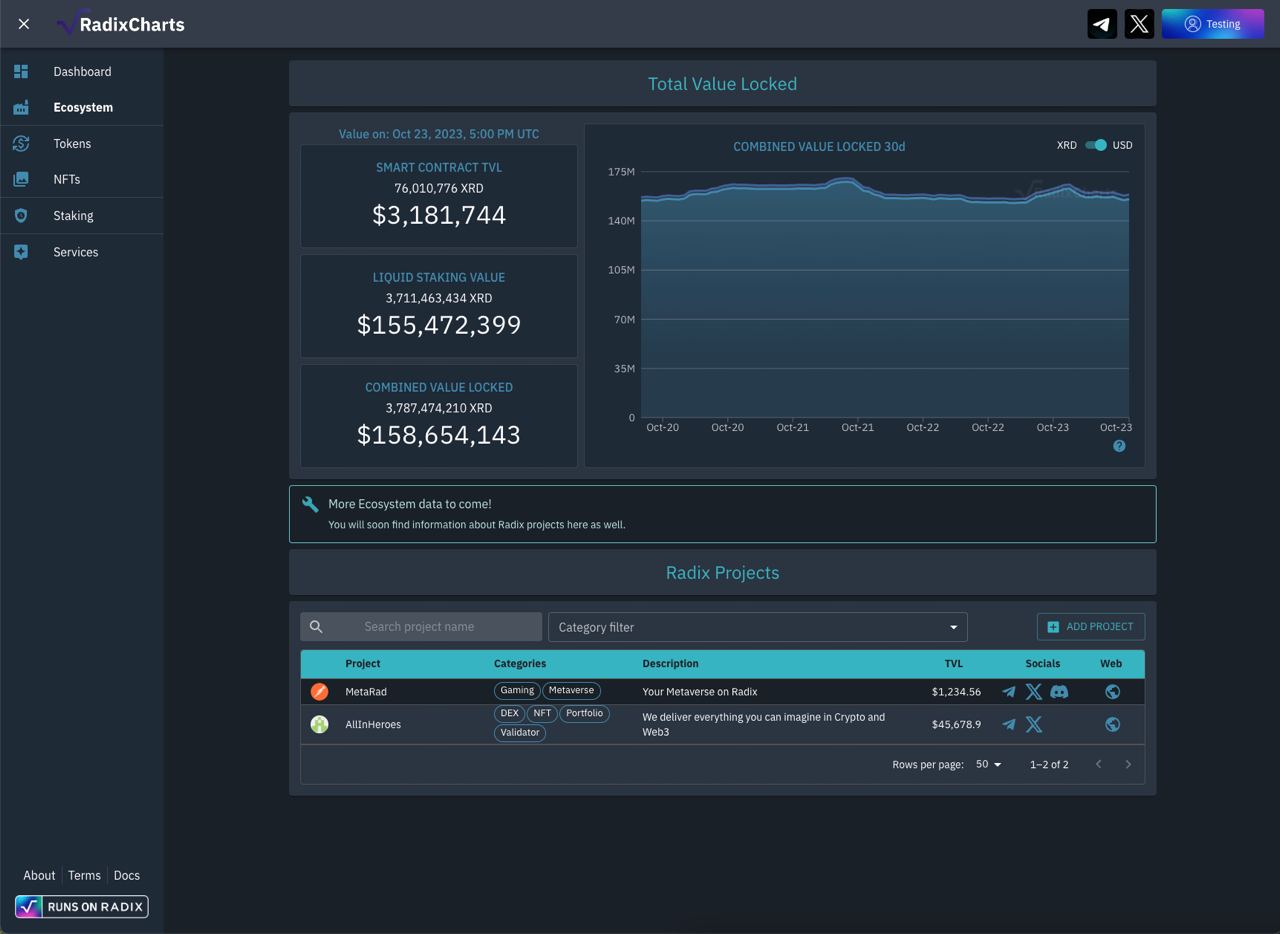
Task: Click the XRD label beside the toggle
Action: coord(1066,145)
